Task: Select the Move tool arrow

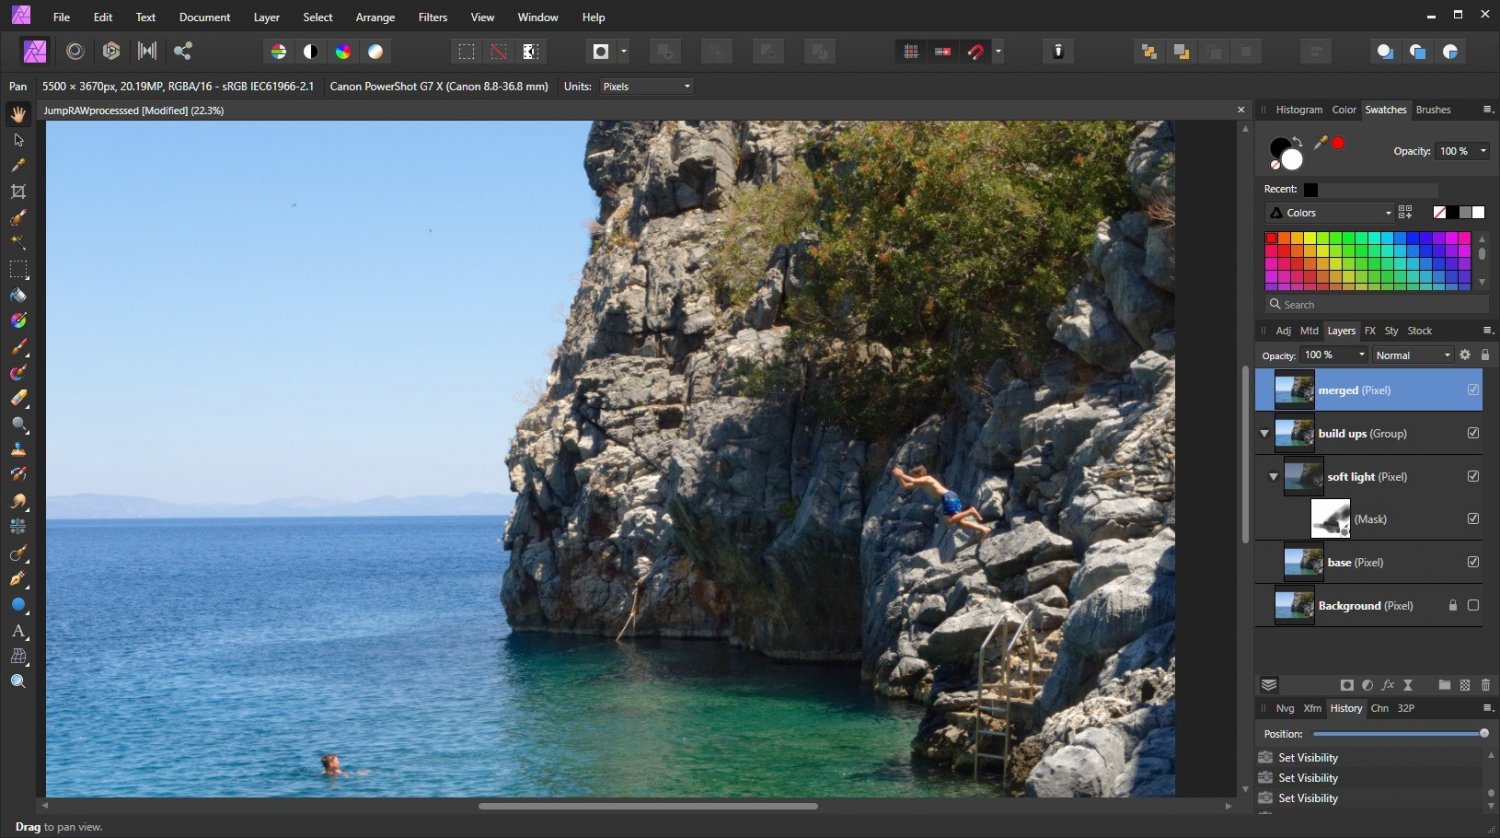Action: (18, 140)
